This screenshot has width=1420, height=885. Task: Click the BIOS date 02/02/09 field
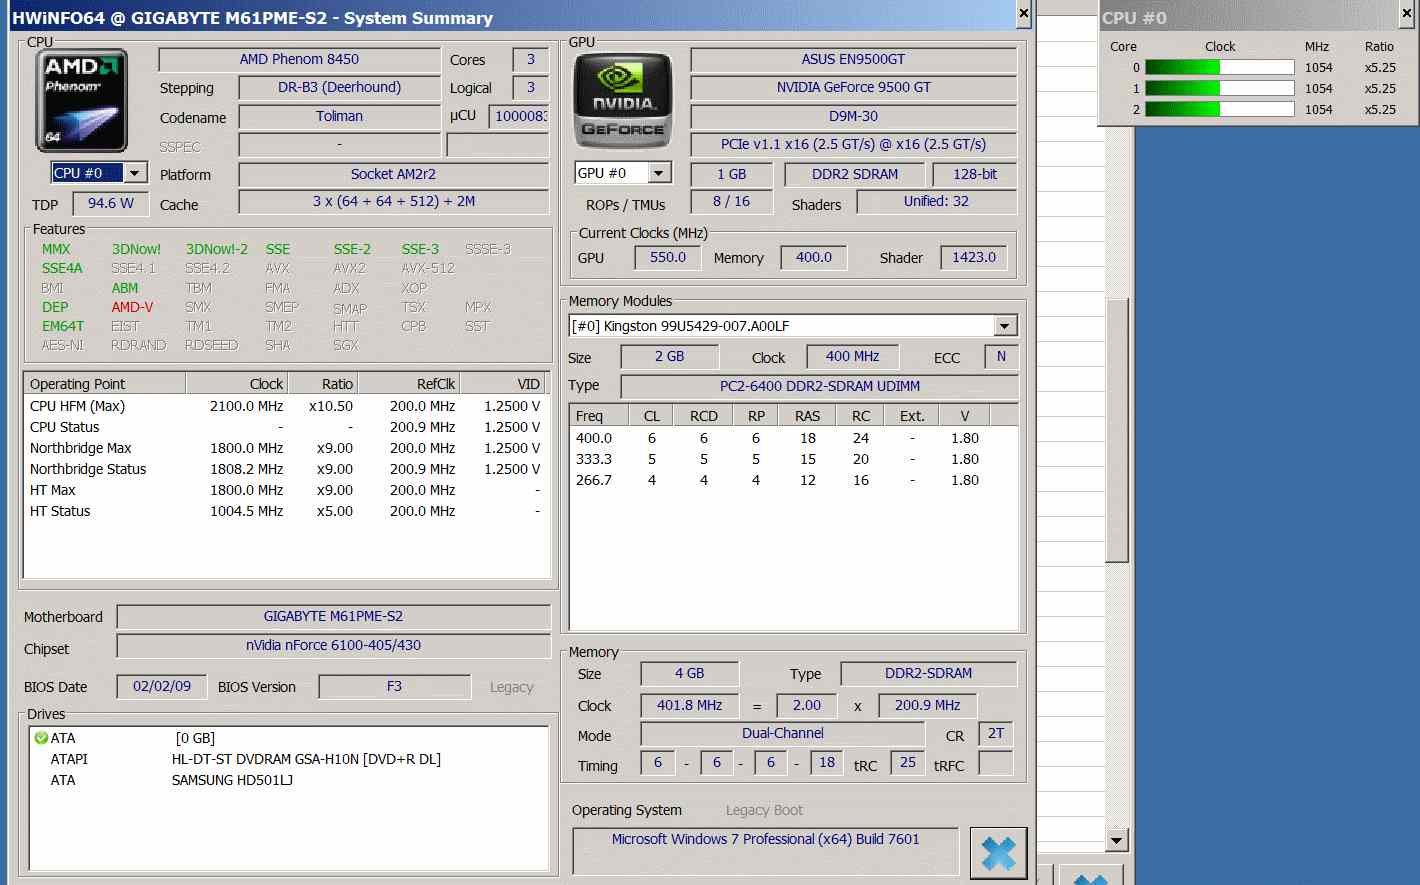pyautogui.click(x=162, y=687)
